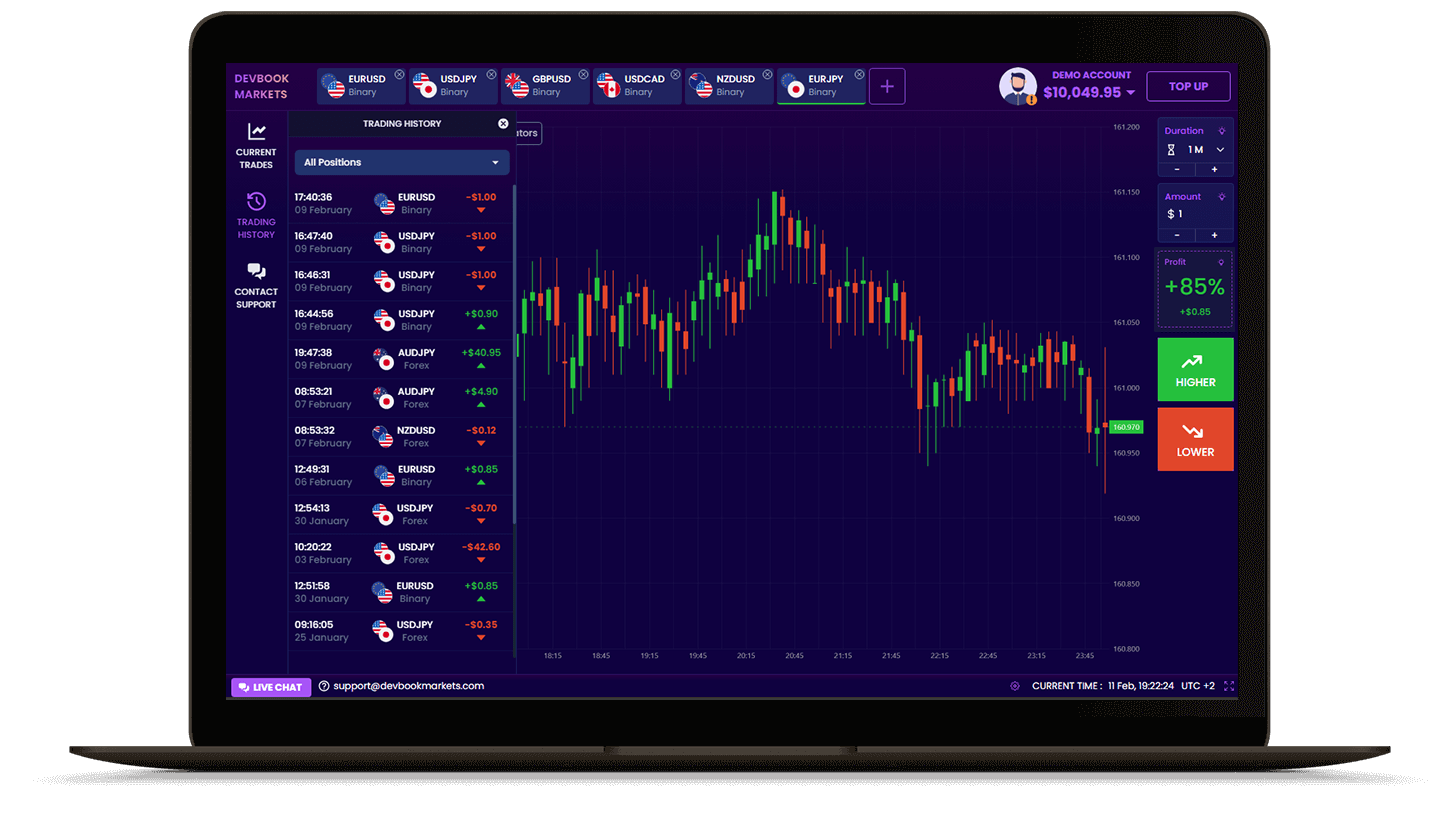Click the Amount input field
1440x822 pixels.
click(x=1196, y=214)
